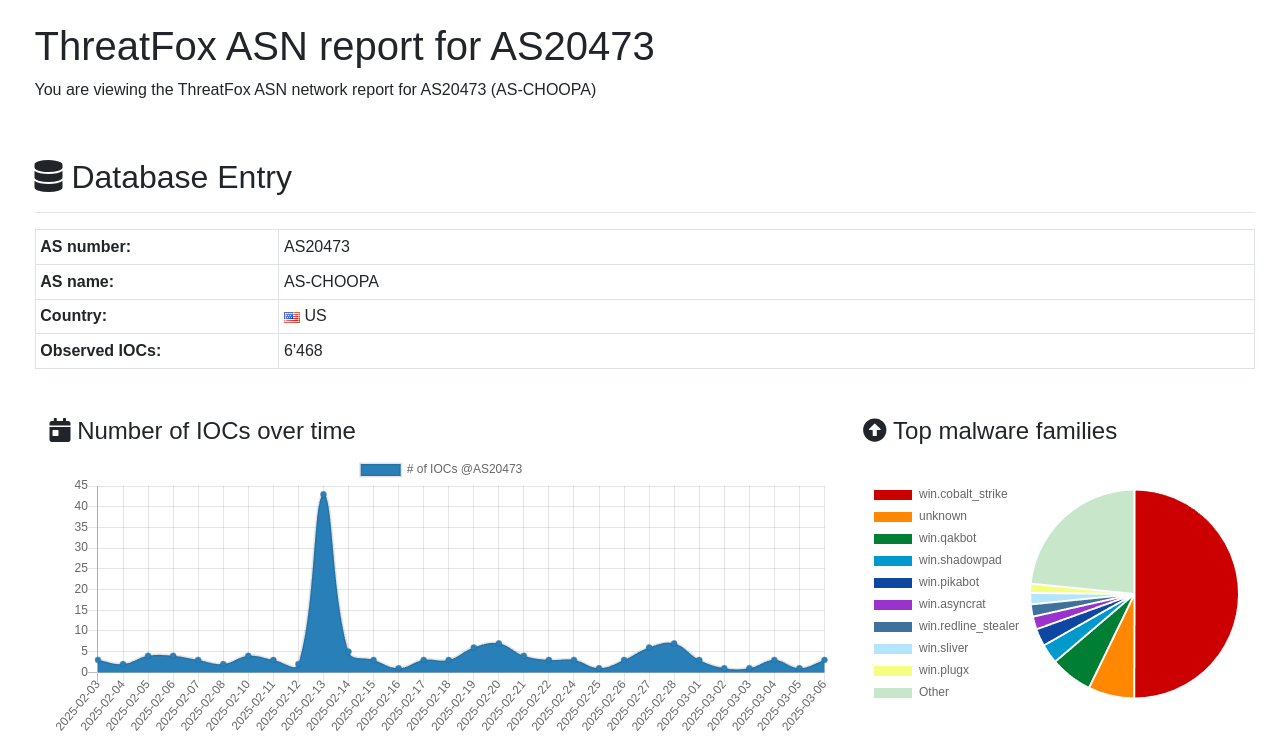Click the 2025-02-20 x-axis label

pos(481,706)
